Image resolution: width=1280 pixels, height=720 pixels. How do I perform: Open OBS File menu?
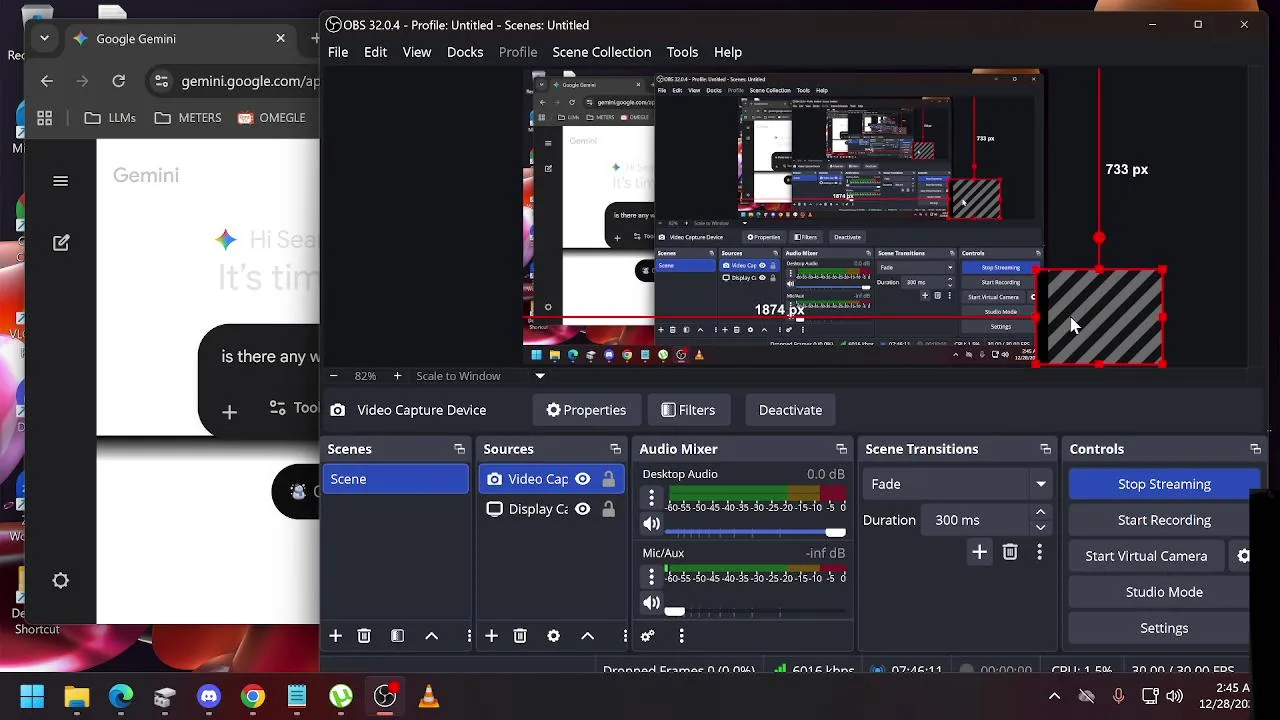(338, 52)
